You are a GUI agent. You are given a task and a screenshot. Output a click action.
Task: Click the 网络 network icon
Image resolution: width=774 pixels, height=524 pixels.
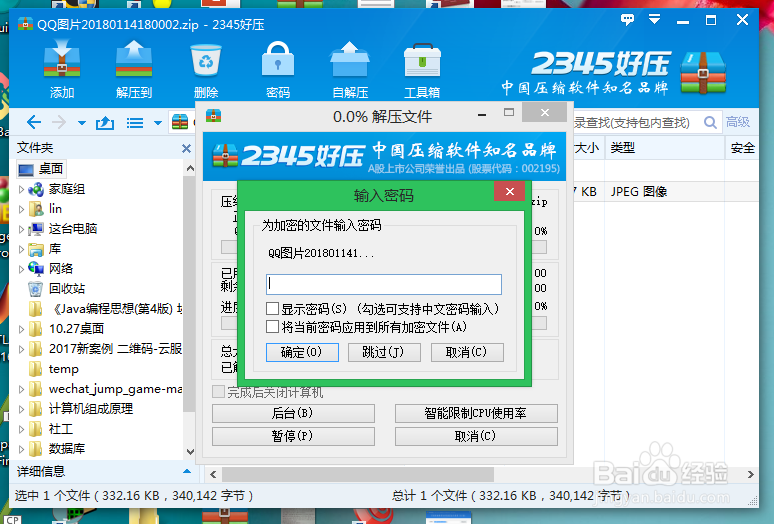pyautogui.click(x=36, y=269)
